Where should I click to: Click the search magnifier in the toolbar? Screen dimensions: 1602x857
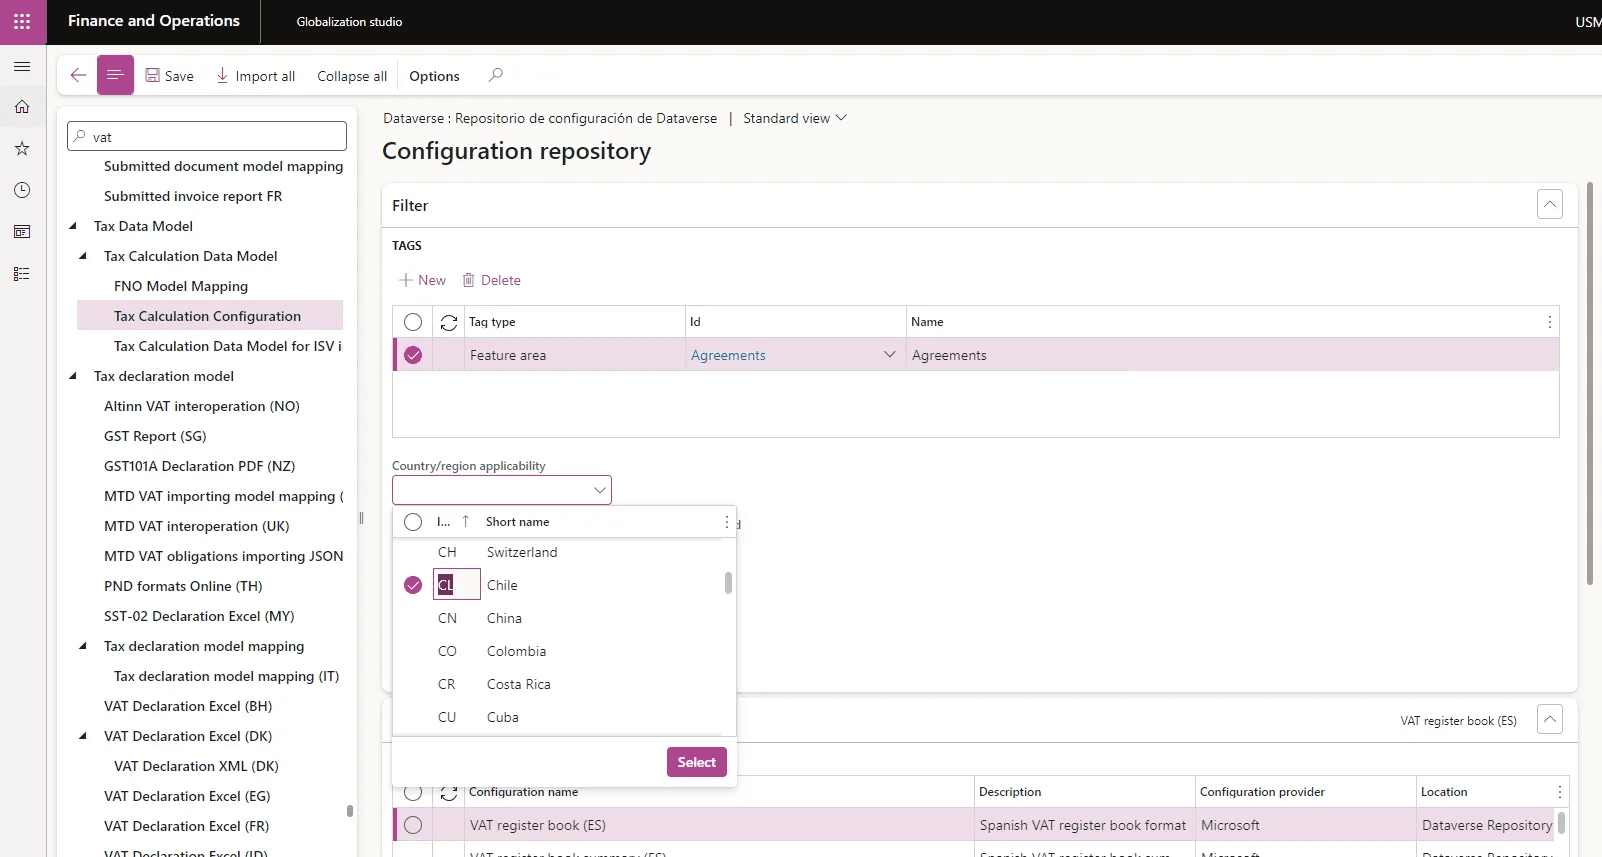(495, 75)
